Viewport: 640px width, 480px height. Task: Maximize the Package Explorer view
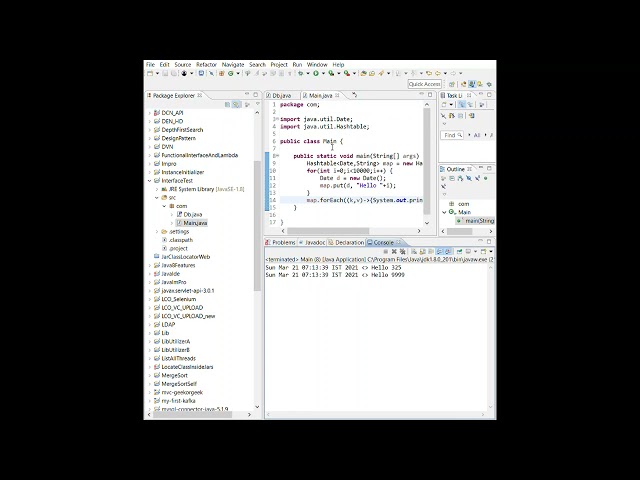point(256,94)
